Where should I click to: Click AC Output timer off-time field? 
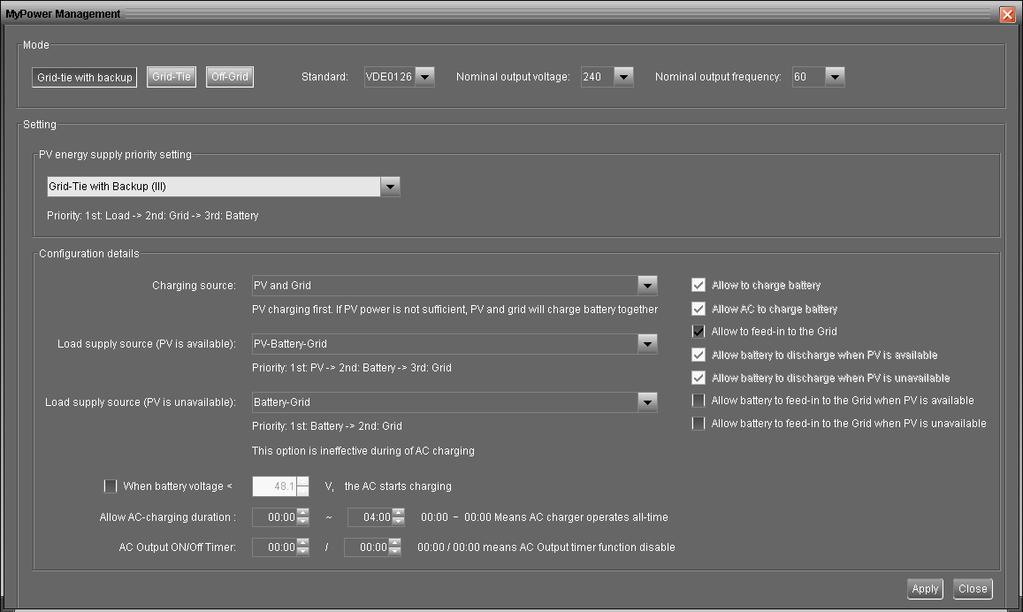point(366,547)
